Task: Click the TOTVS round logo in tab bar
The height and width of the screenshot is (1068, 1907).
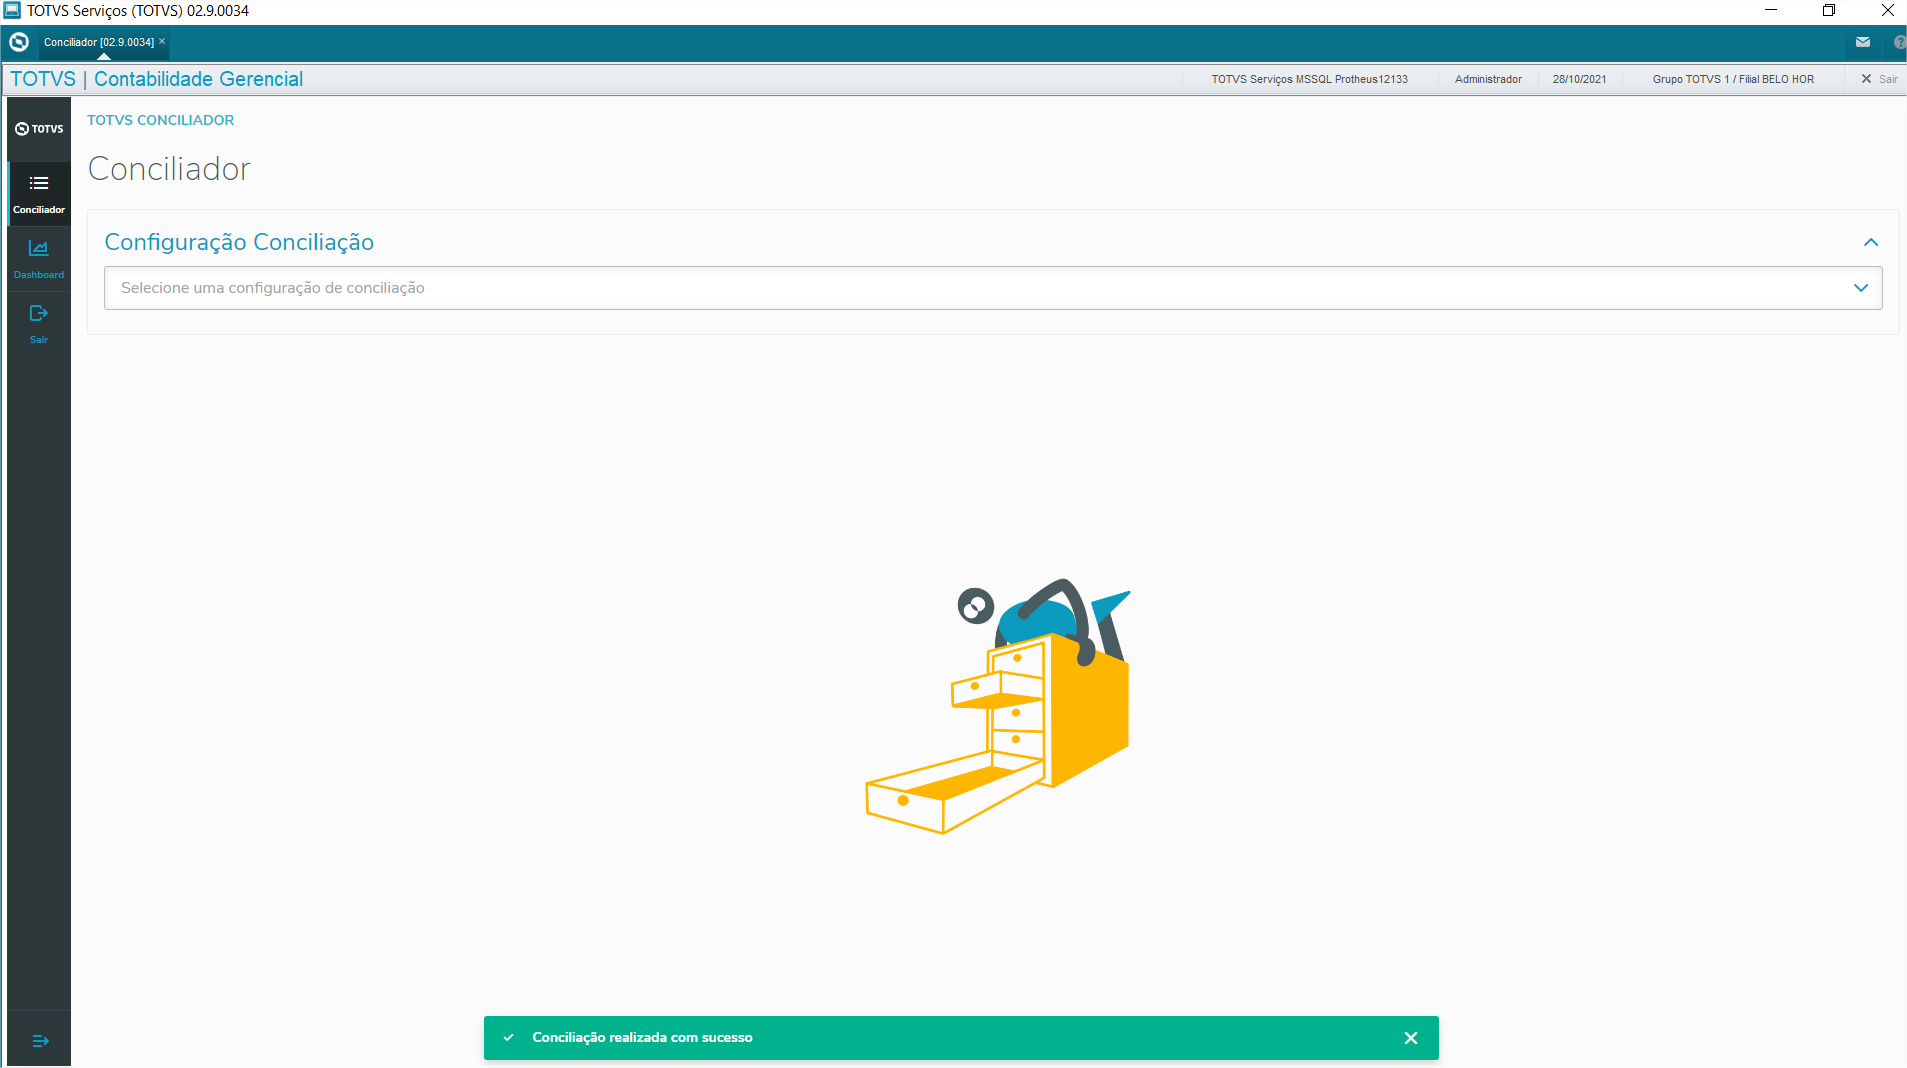Action: point(19,42)
